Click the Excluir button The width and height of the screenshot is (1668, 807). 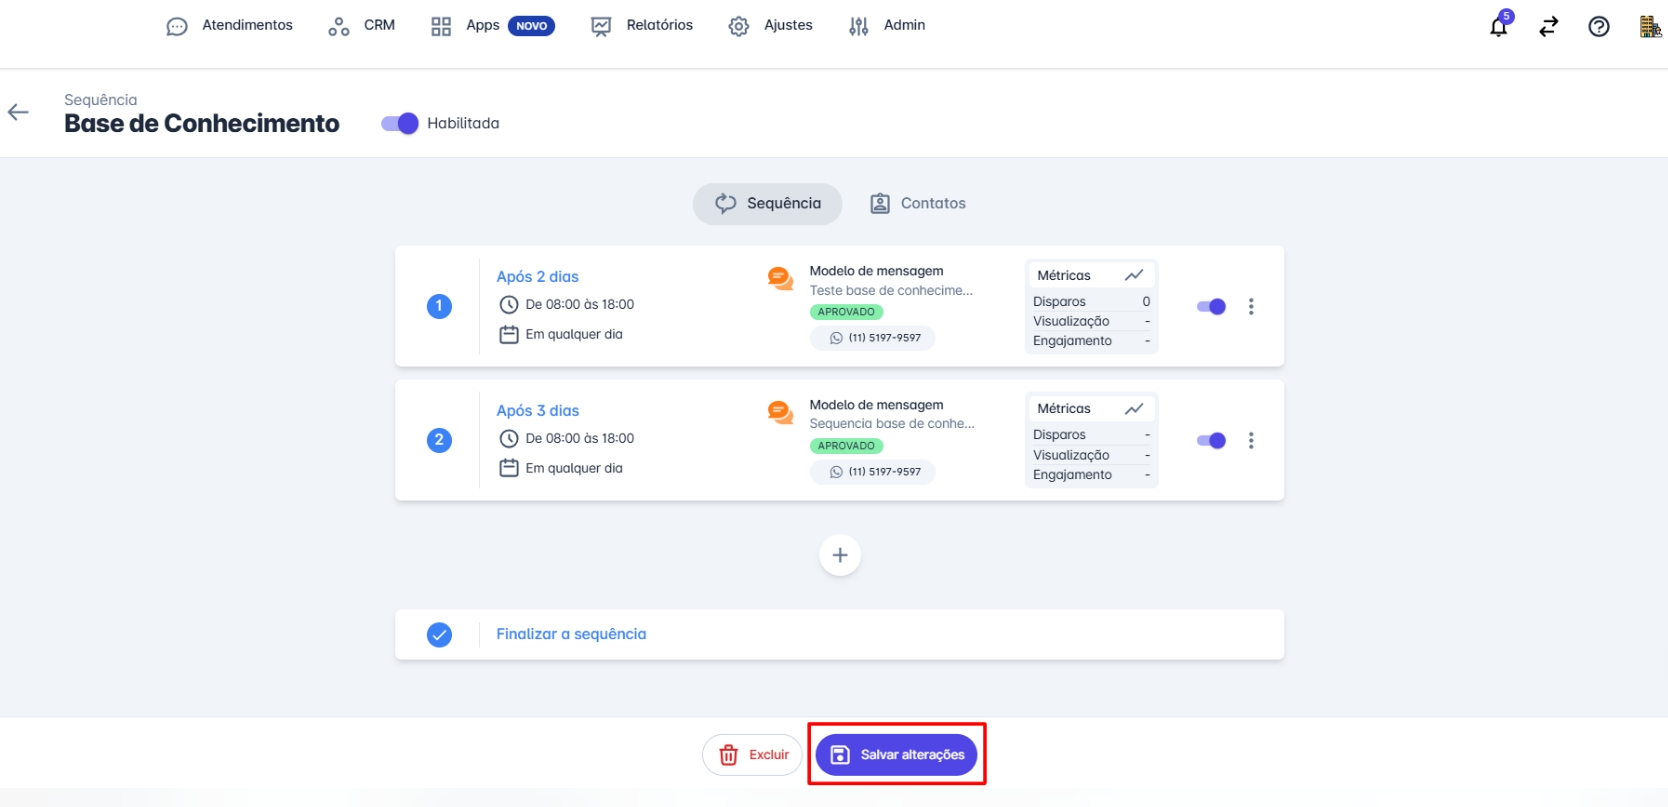click(753, 755)
